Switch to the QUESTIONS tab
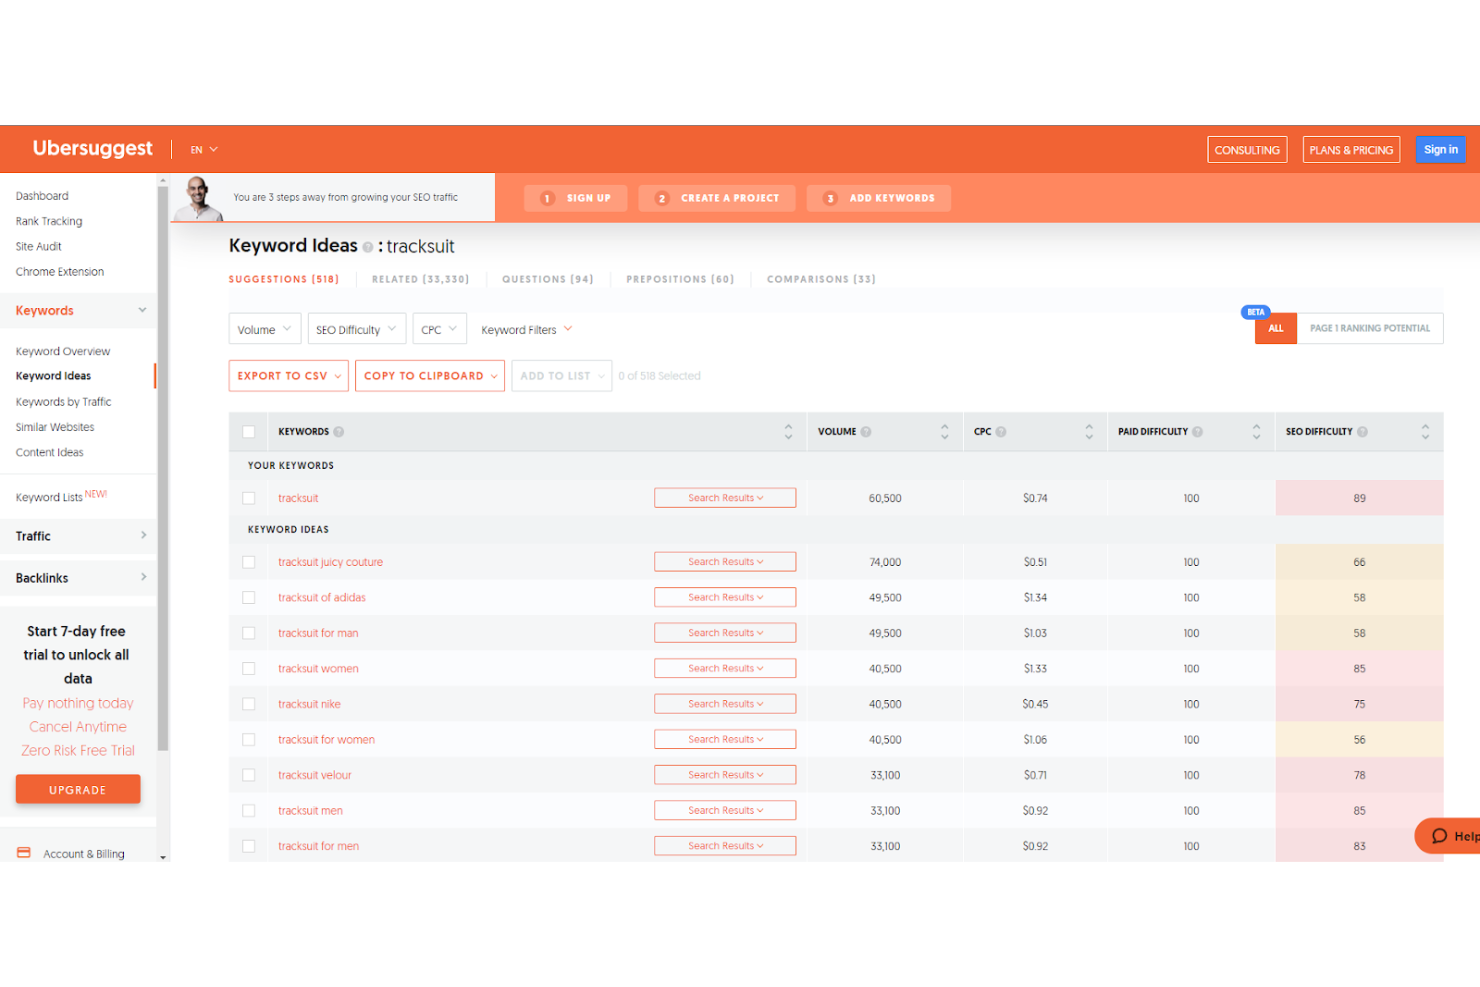1480x987 pixels. 547,279
